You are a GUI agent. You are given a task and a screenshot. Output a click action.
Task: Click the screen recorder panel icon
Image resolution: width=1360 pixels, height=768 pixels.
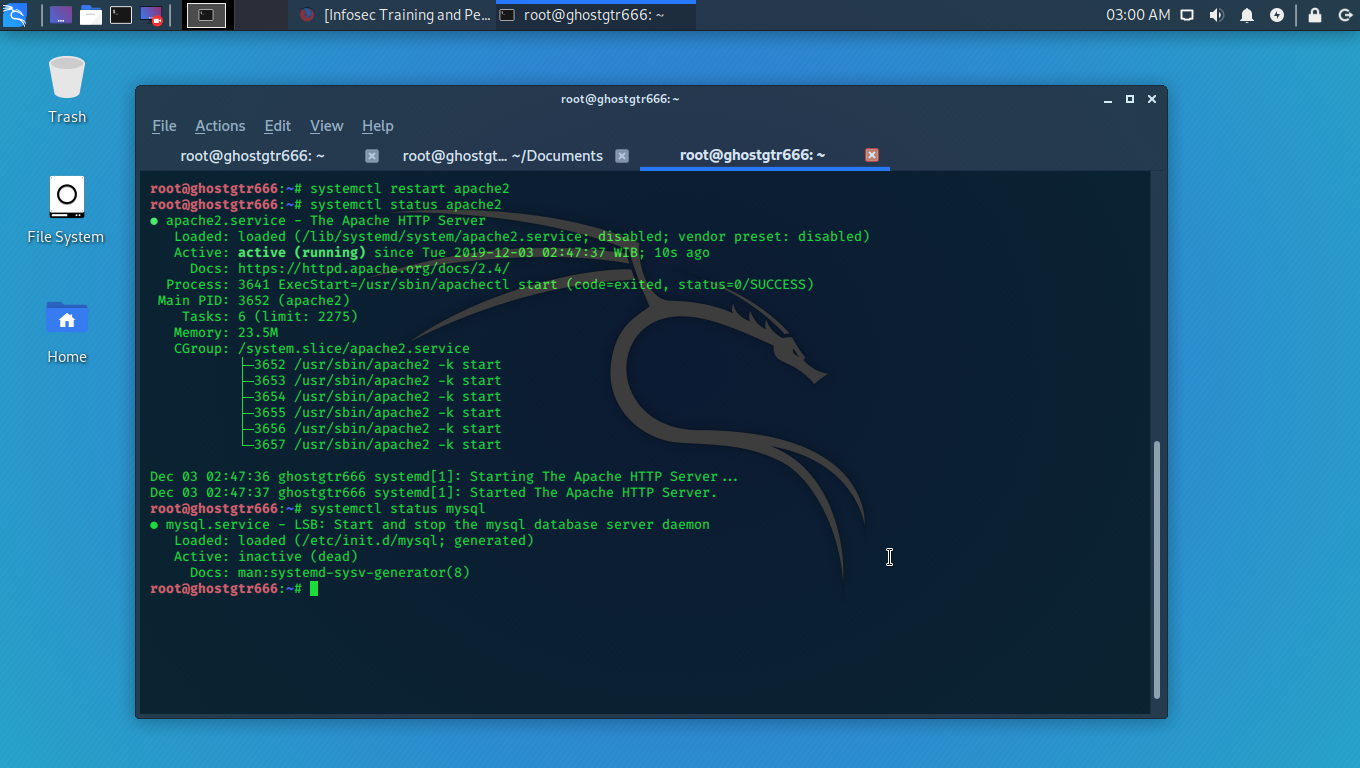pyautogui.click(x=151, y=15)
